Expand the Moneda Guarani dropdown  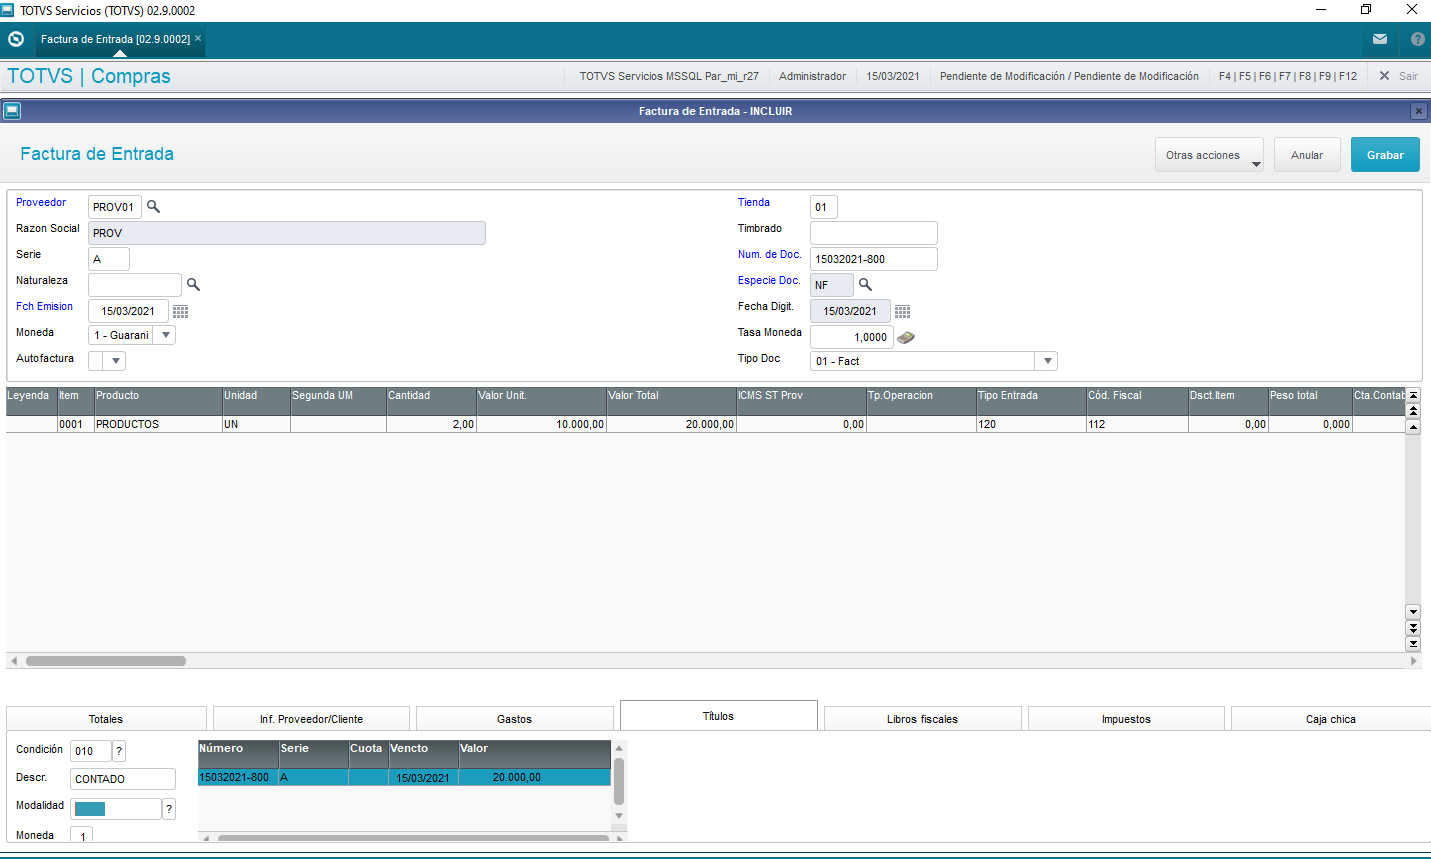coord(165,335)
